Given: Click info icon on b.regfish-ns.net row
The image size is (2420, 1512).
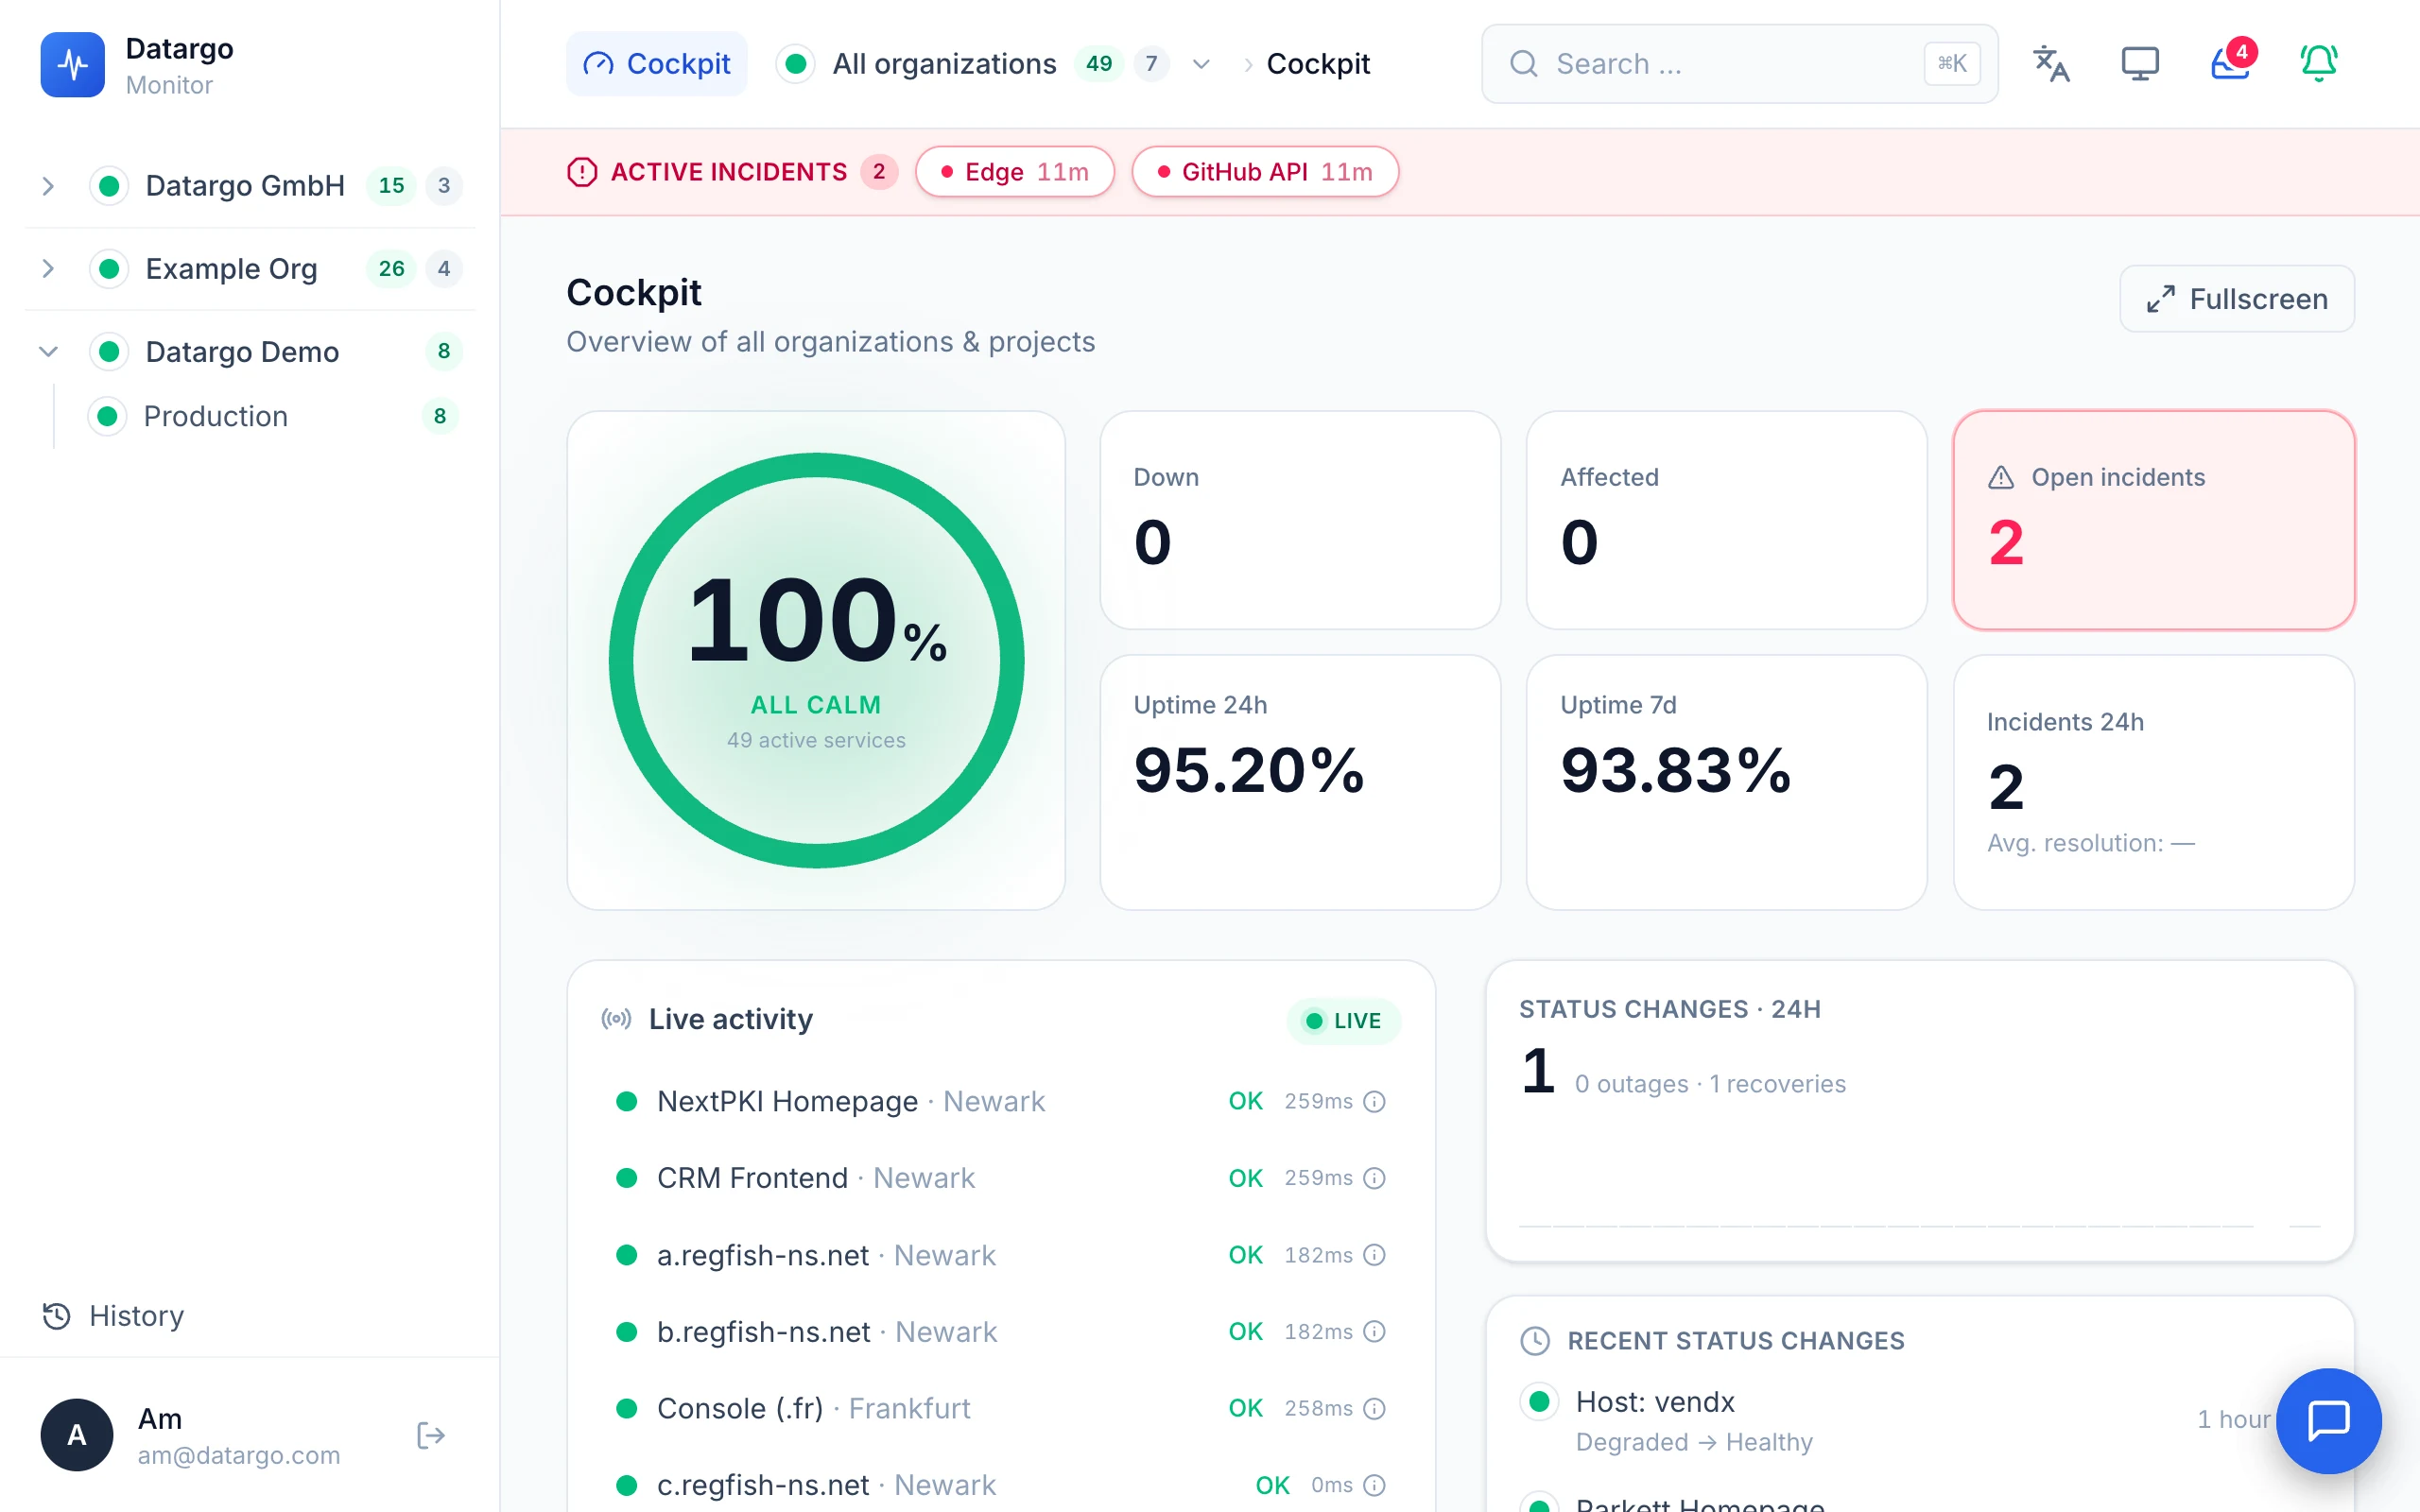Looking at the screenshot, I should pyautogui.click(x=1375, y=1332).
